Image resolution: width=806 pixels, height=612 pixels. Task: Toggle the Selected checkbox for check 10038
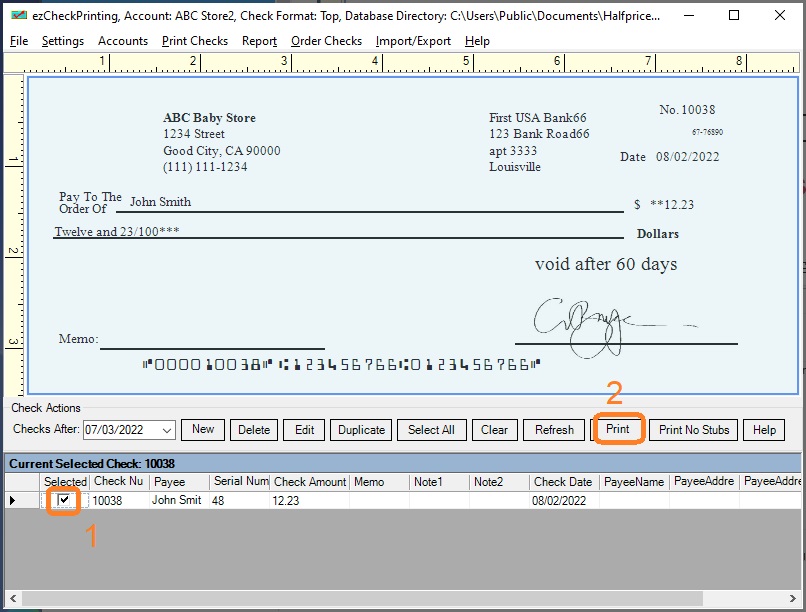click(64, 500)
